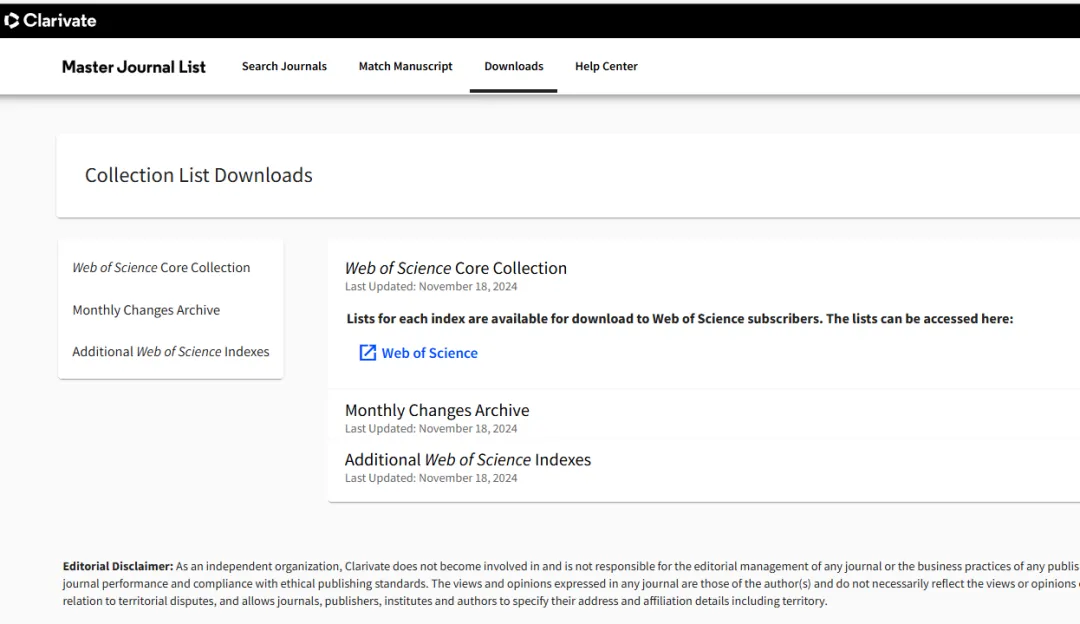Click the 'Lists for each index are available' sentence
This screenshot has height=624, width=1080.
coord(680,318)
